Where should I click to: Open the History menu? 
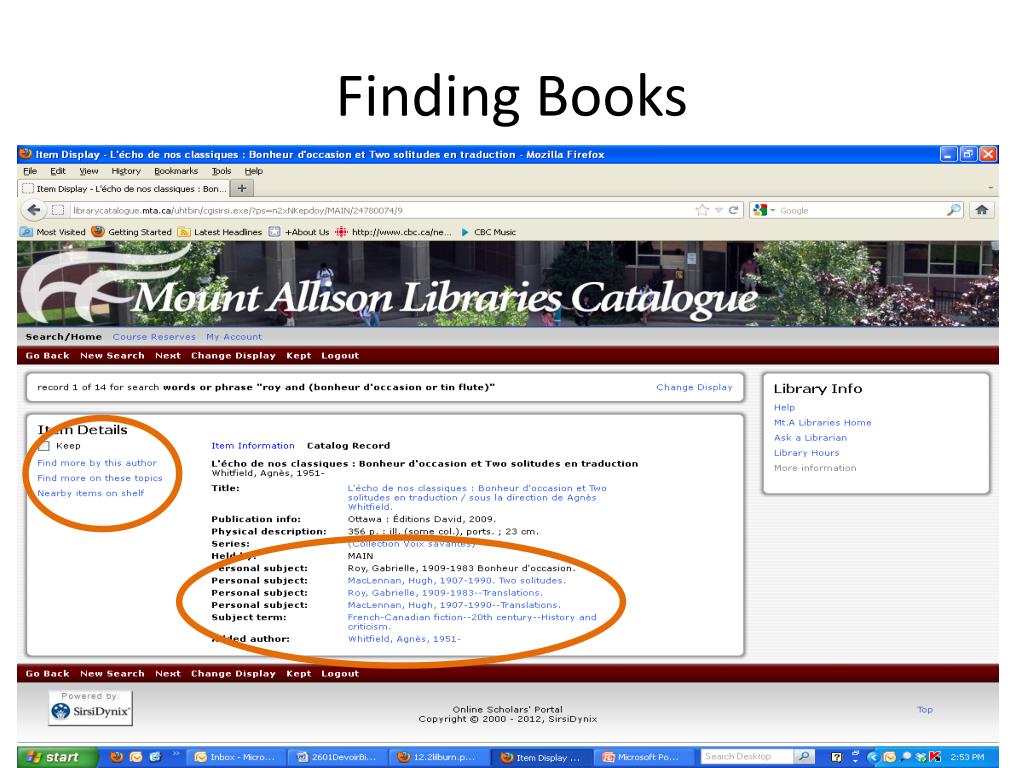pos(126,171)
